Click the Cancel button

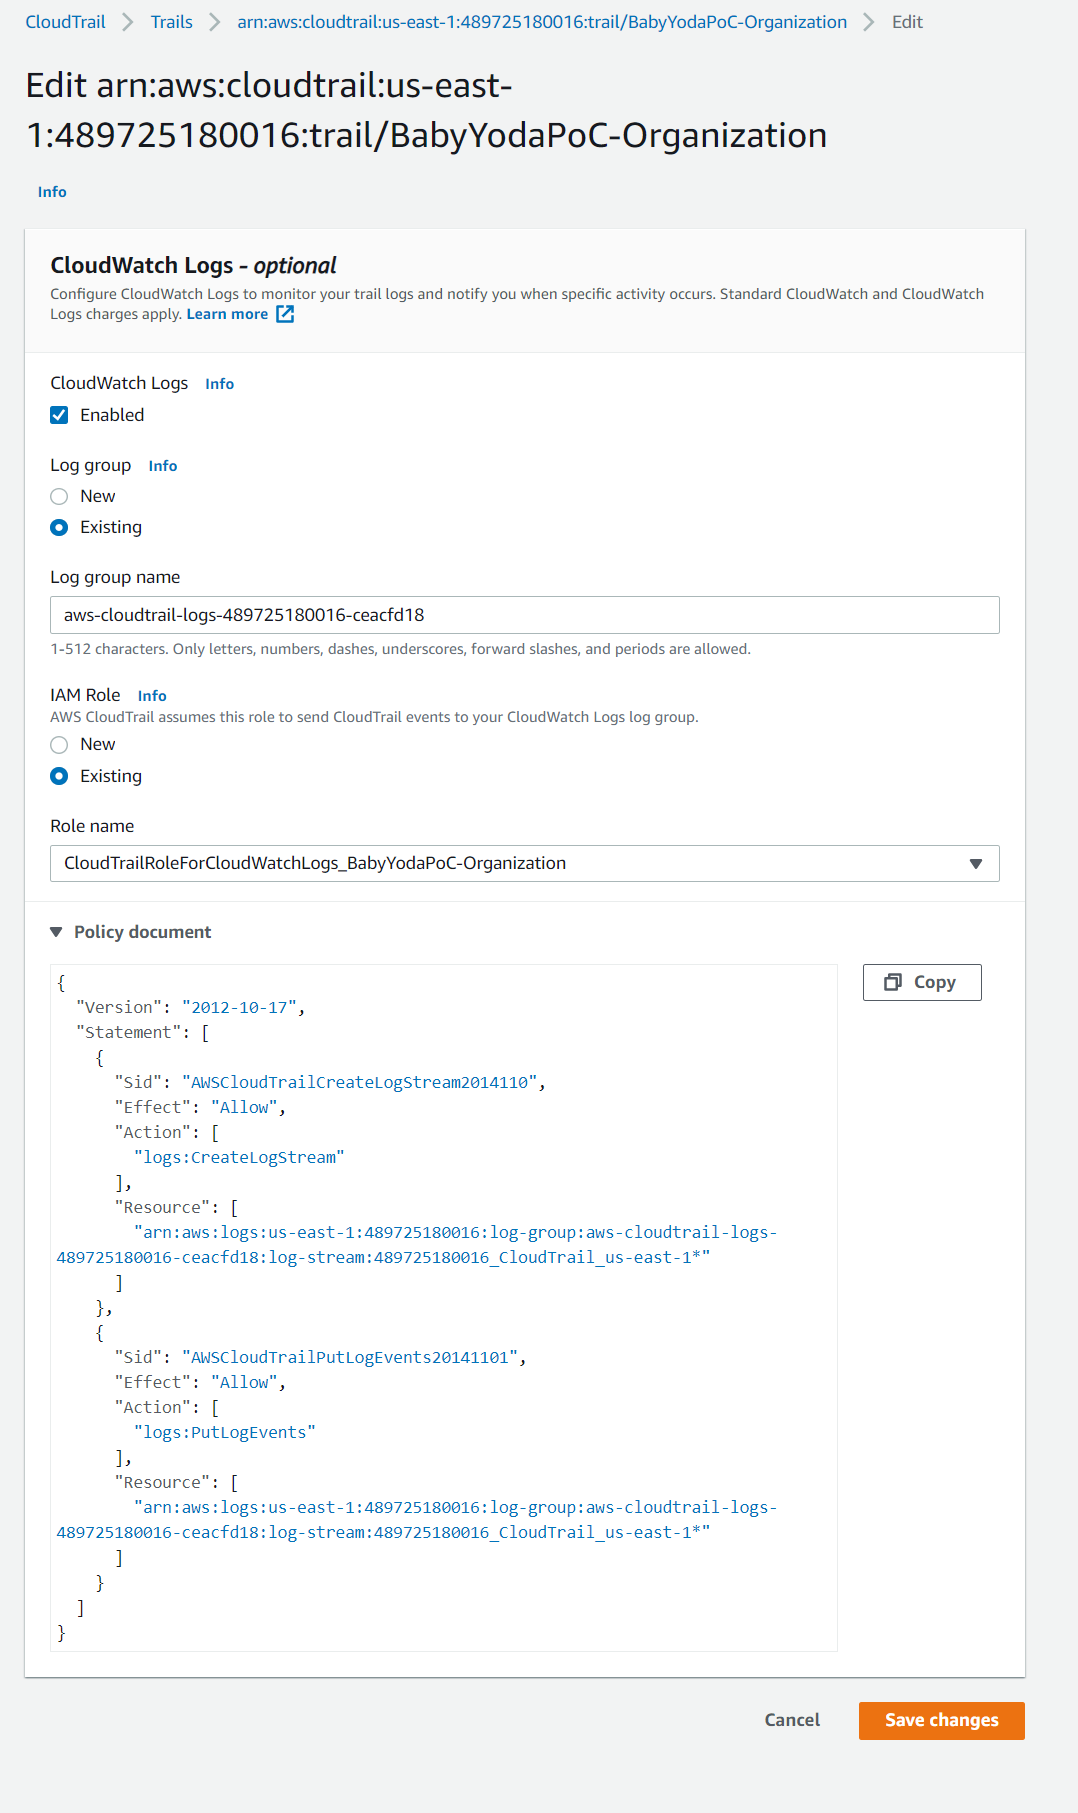click(x=792, y=1720)
